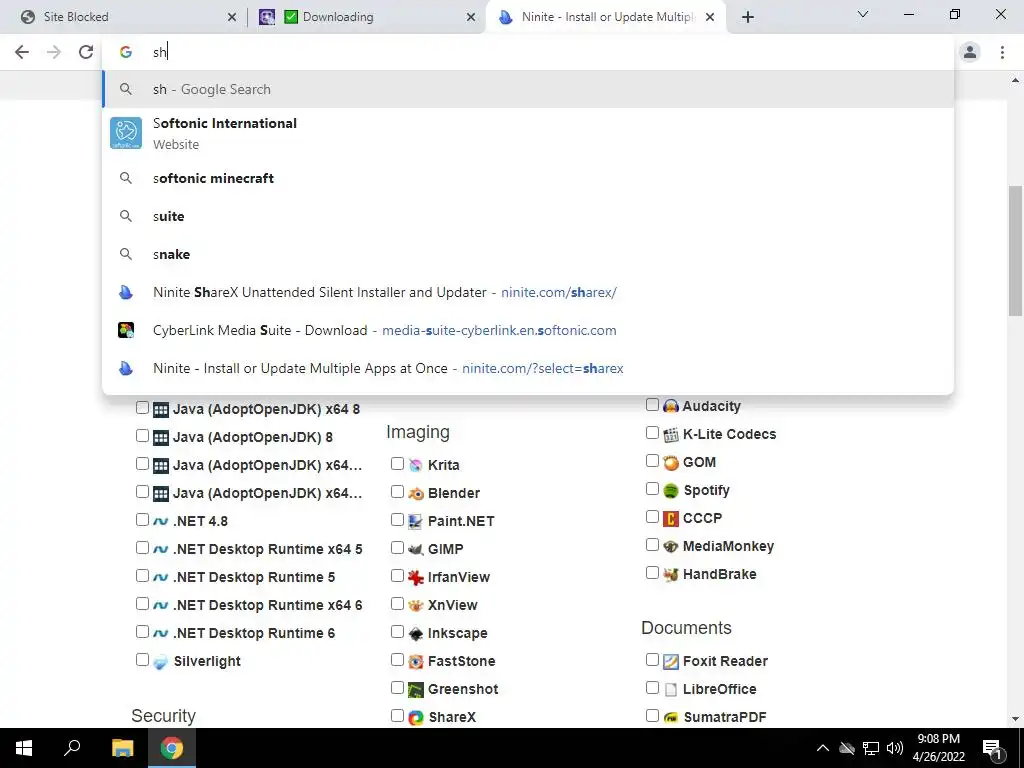Viewport: 1024px width, 768px height.
Task: Tick the LibreOffice checkbox
Action: pyautogui.click(x=652, y=688)
